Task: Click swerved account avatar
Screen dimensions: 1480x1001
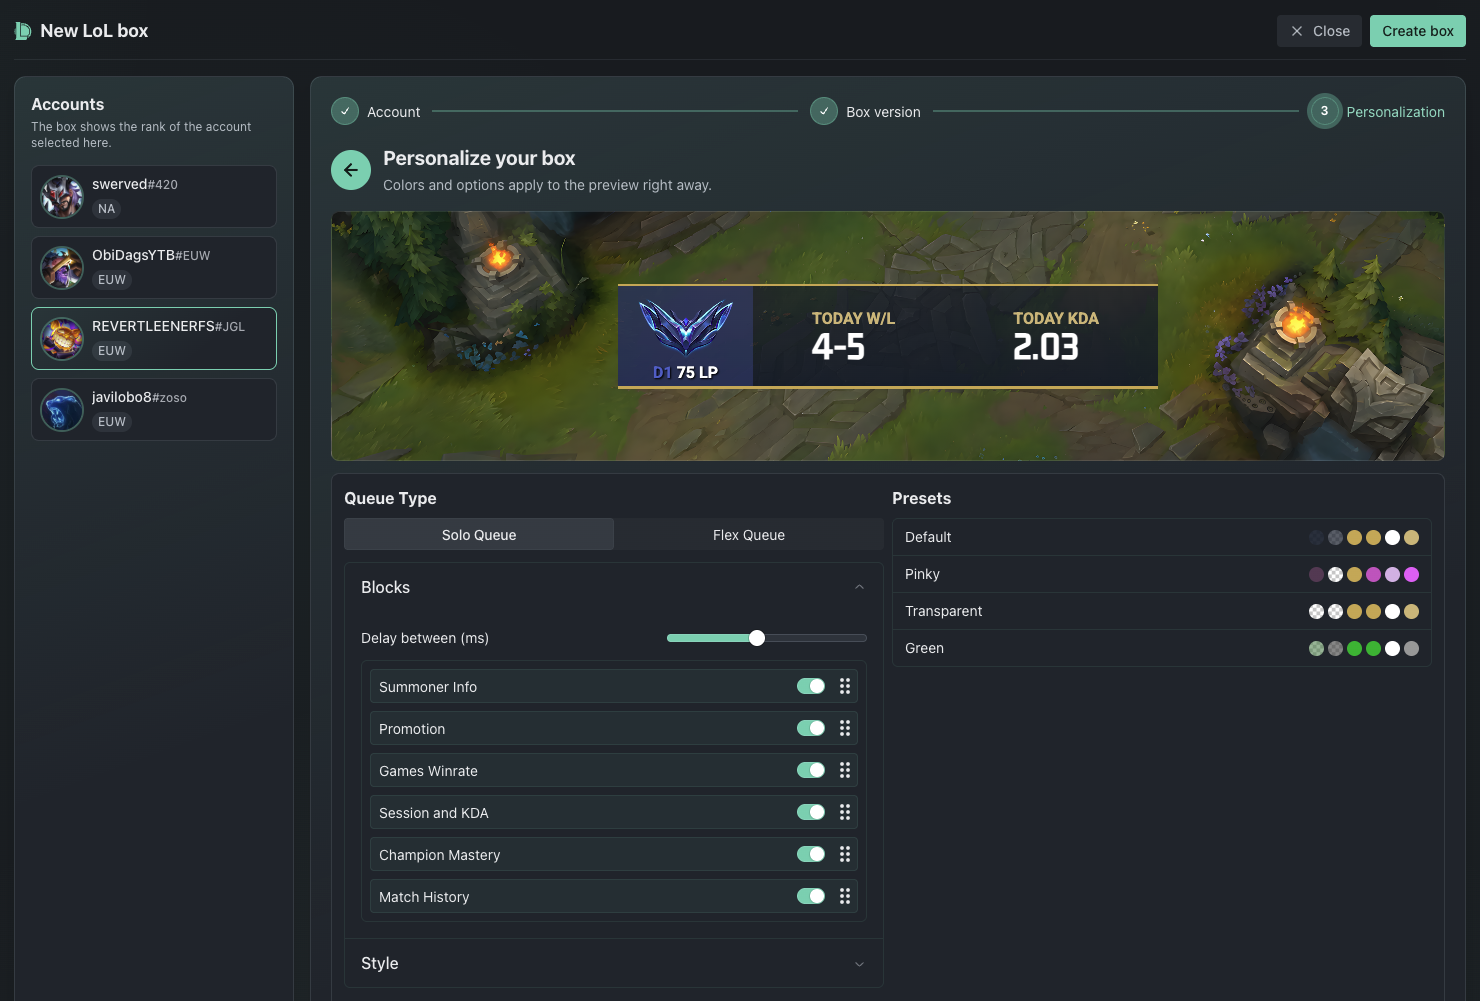Action: click(x=62, y=197)
